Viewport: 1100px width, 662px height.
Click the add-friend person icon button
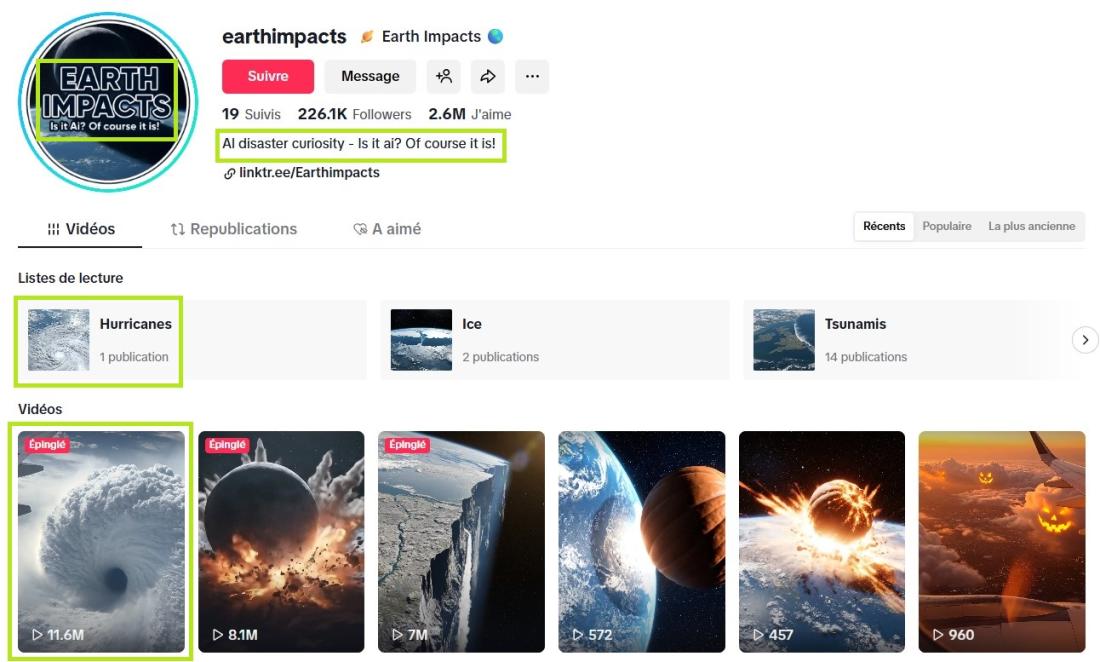click(x=443, y=76)
